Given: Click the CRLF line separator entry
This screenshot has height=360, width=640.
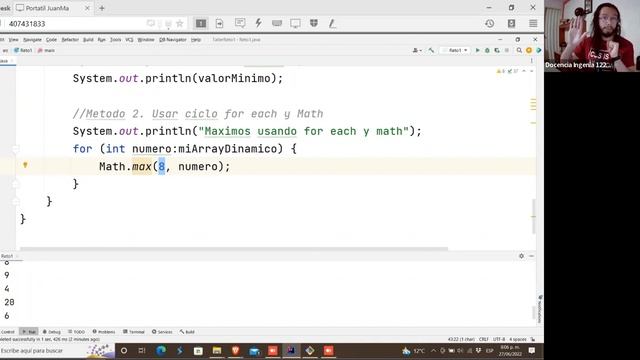Looking at the screenshot, I should pyautogui.click(x=484, y=339).
